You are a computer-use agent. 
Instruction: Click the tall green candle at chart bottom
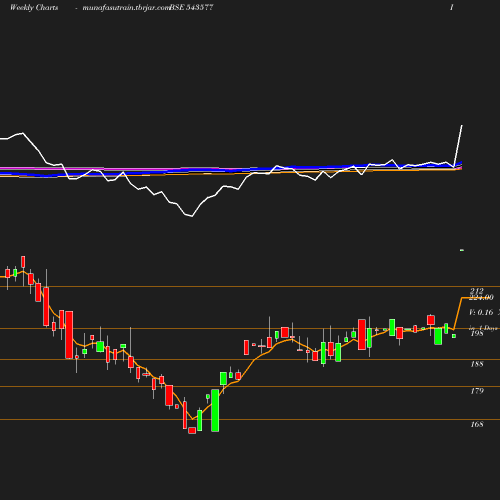pyautogui.click(x=215, y=410)
